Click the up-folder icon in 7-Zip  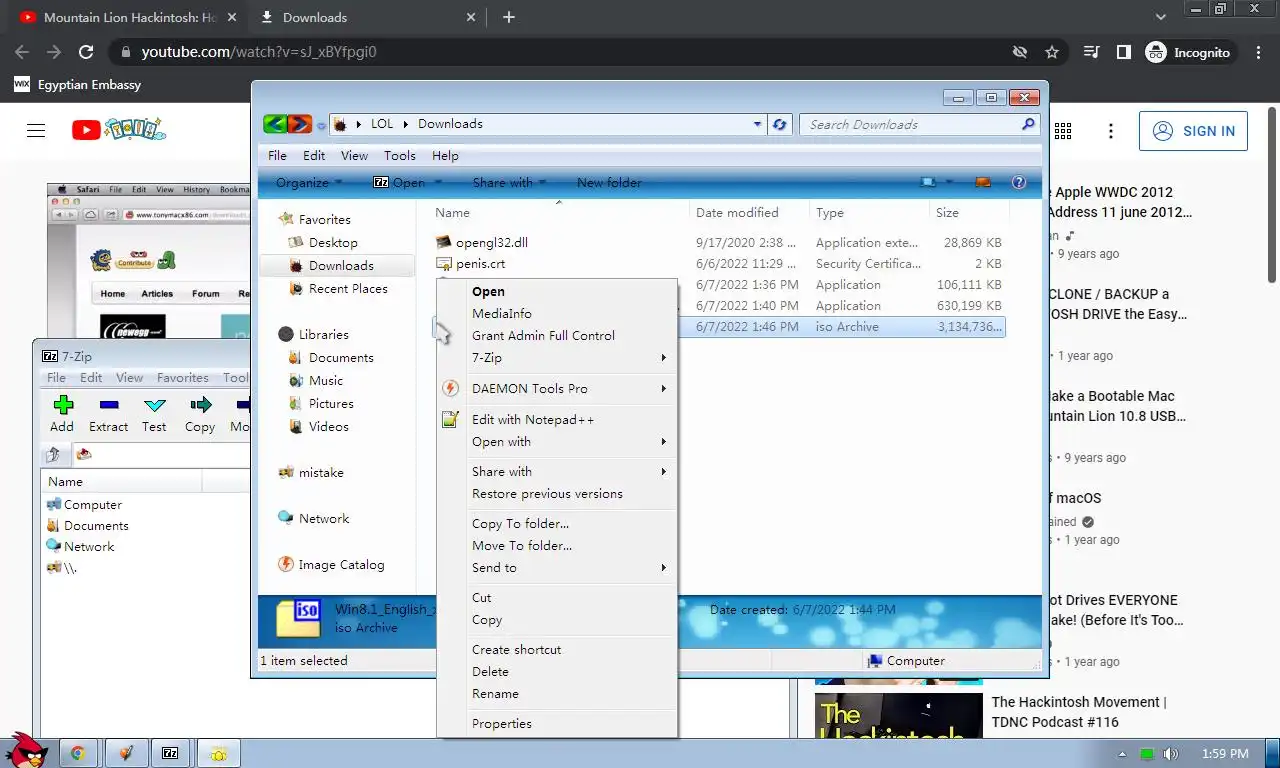click(x=54, y=455)
